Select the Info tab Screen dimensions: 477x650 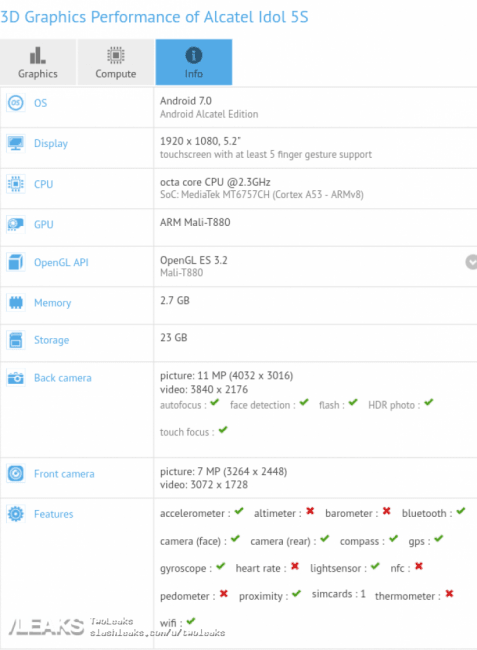pyautogui.click(x=194, y=62)
